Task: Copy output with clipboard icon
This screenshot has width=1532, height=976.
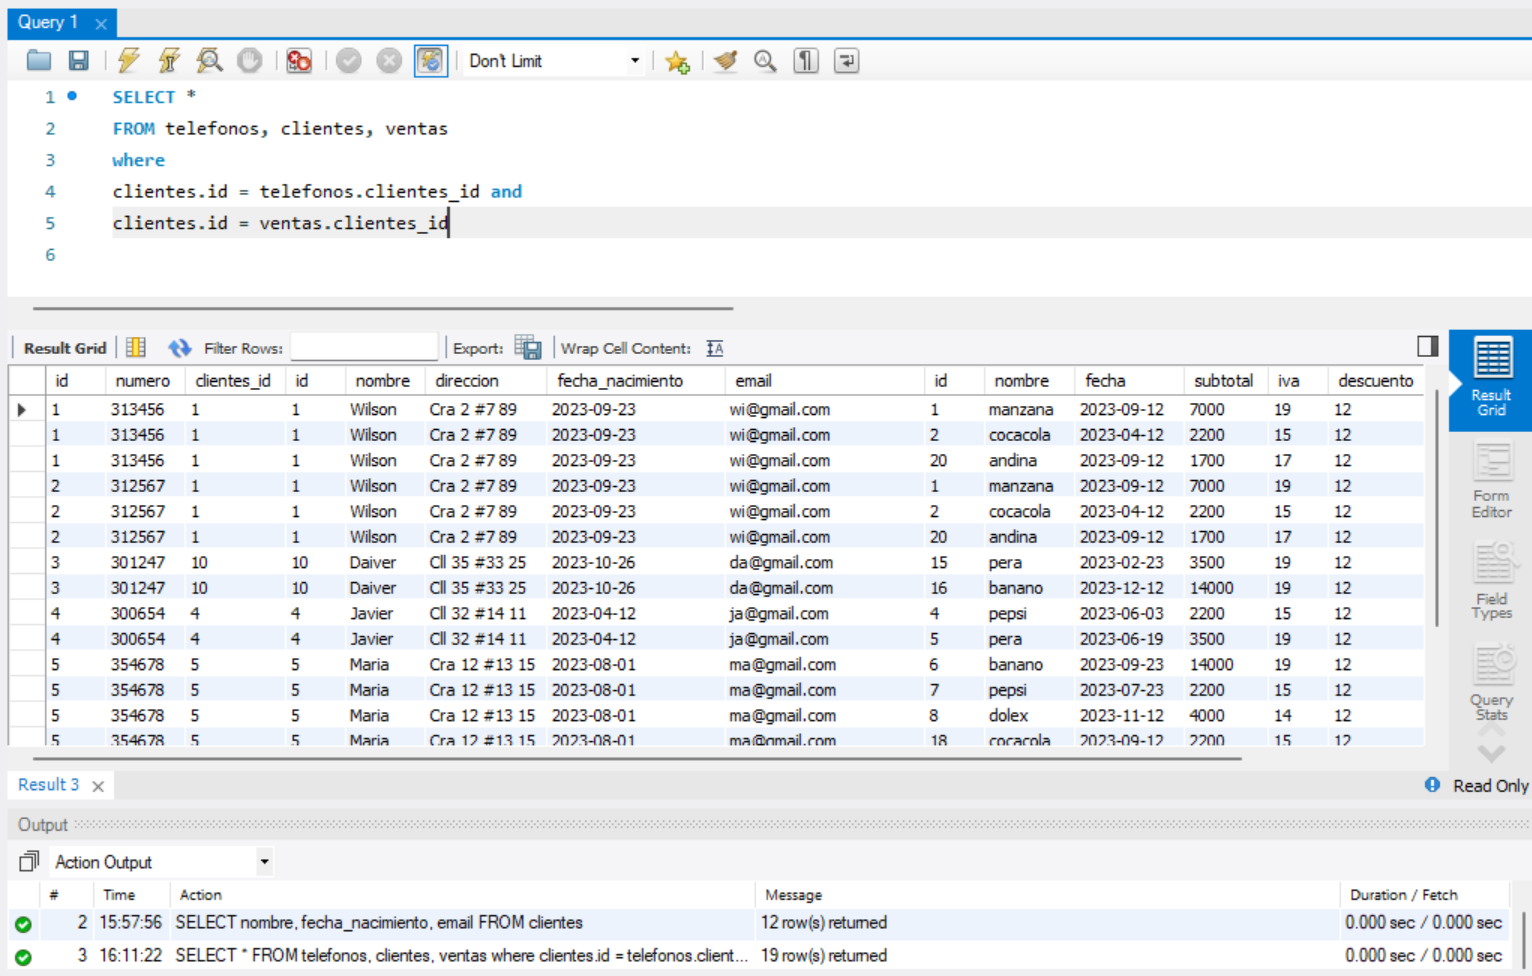Action: point(29,861)
